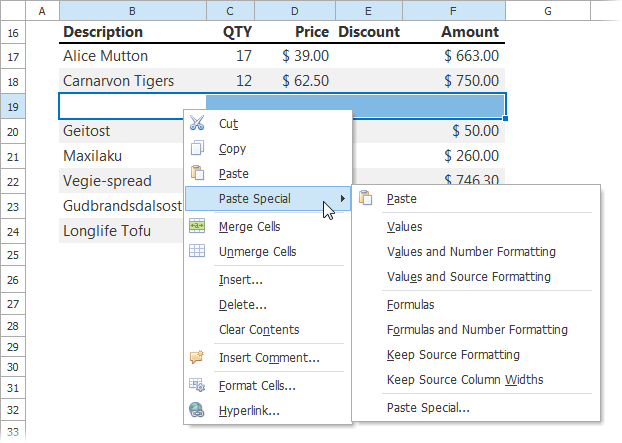This screenshot has width=622, height=443.
Task: Expand the Paste Special submenu arrow
Action: pos(343,199)
